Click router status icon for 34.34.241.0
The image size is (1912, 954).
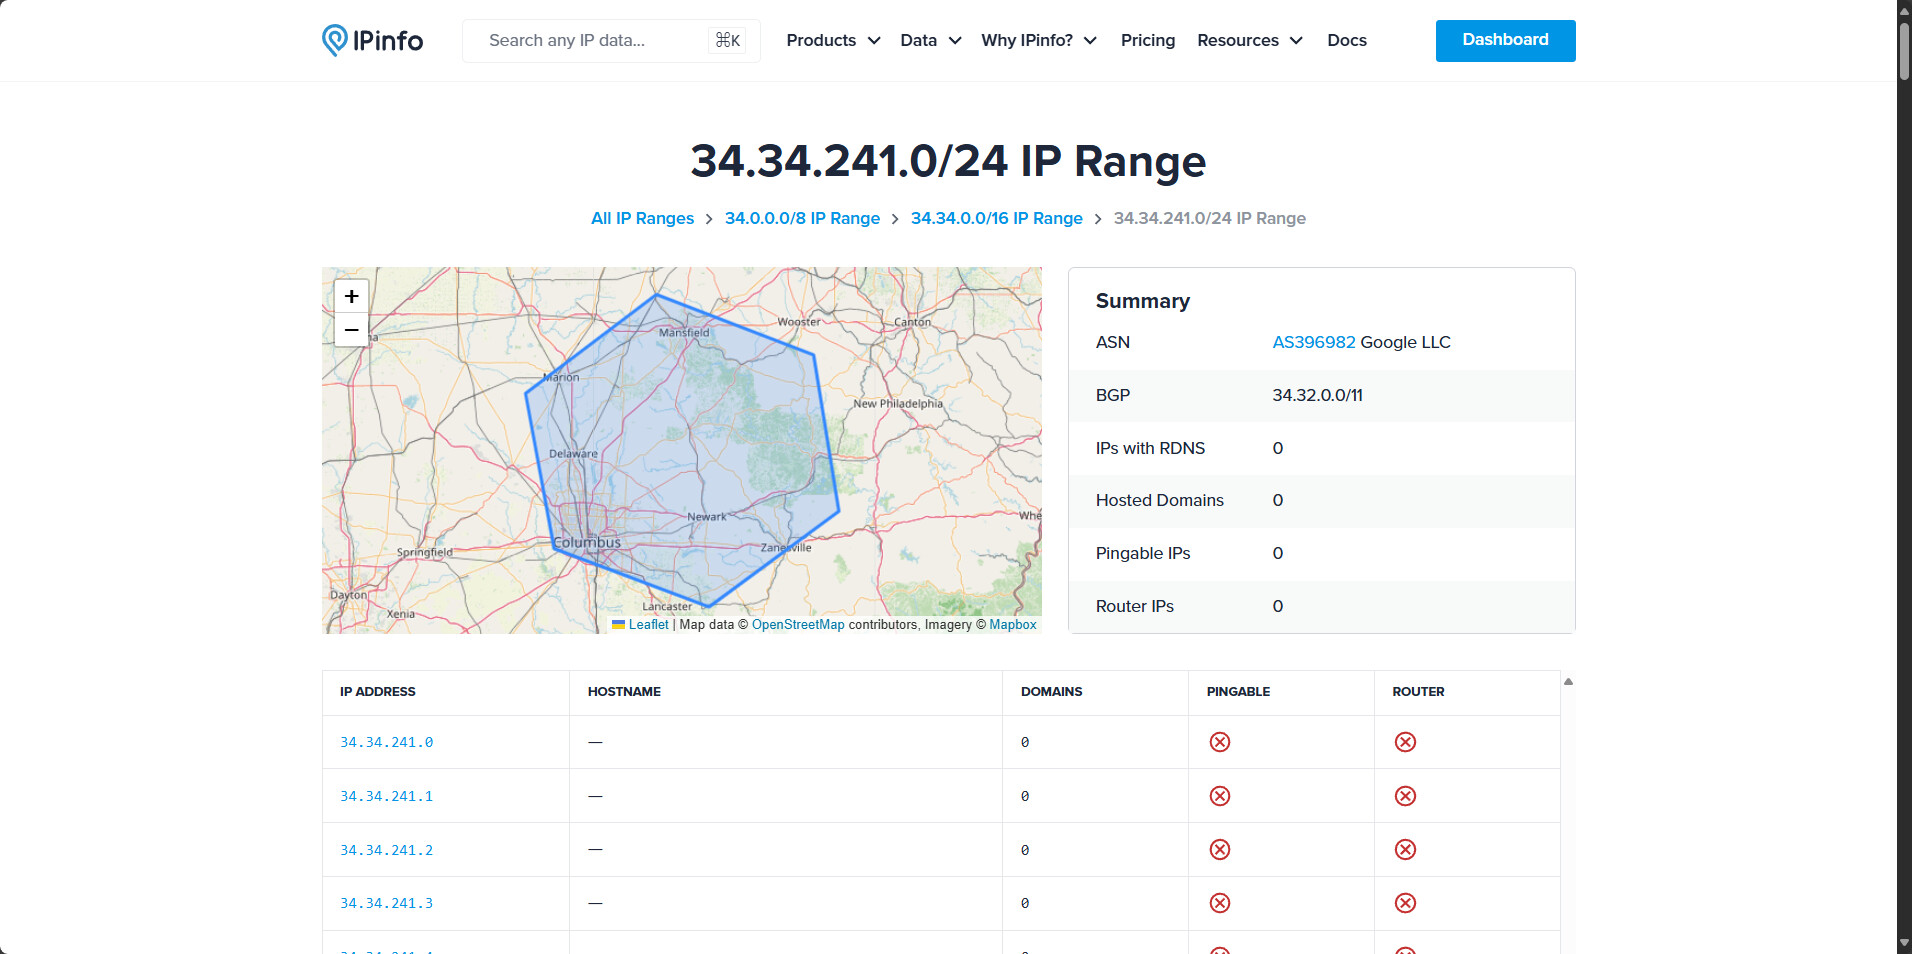coord(1405,742)
